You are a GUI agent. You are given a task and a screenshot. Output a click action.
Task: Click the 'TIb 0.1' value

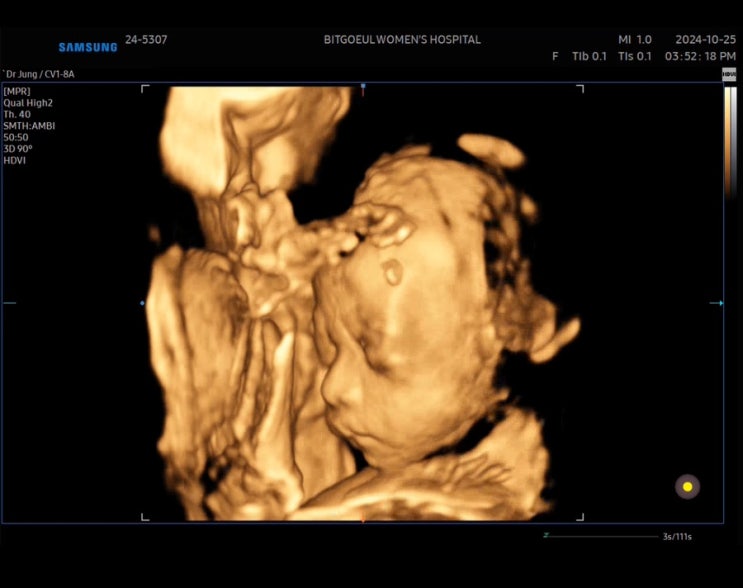coord(589,56)
